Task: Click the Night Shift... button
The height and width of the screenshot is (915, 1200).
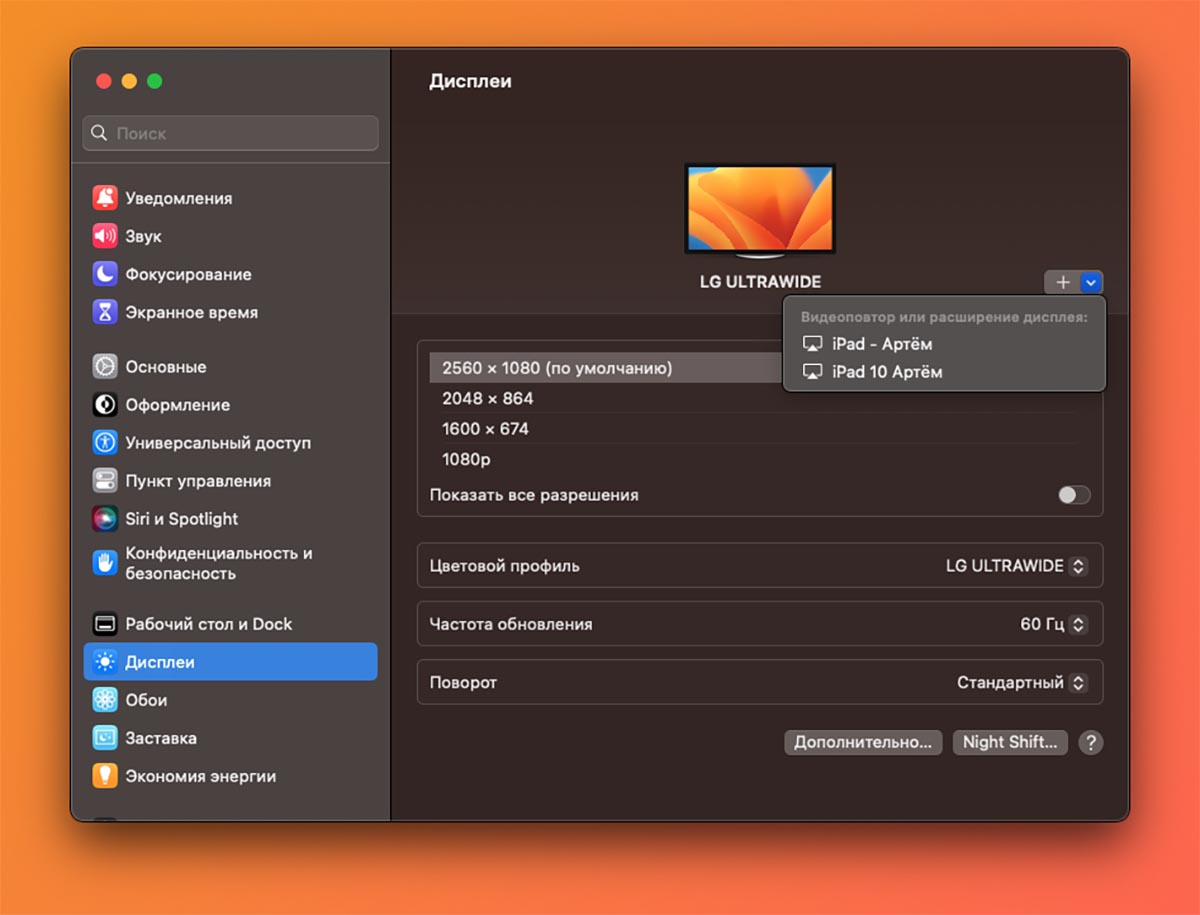Action: [x=1010, y=742]
